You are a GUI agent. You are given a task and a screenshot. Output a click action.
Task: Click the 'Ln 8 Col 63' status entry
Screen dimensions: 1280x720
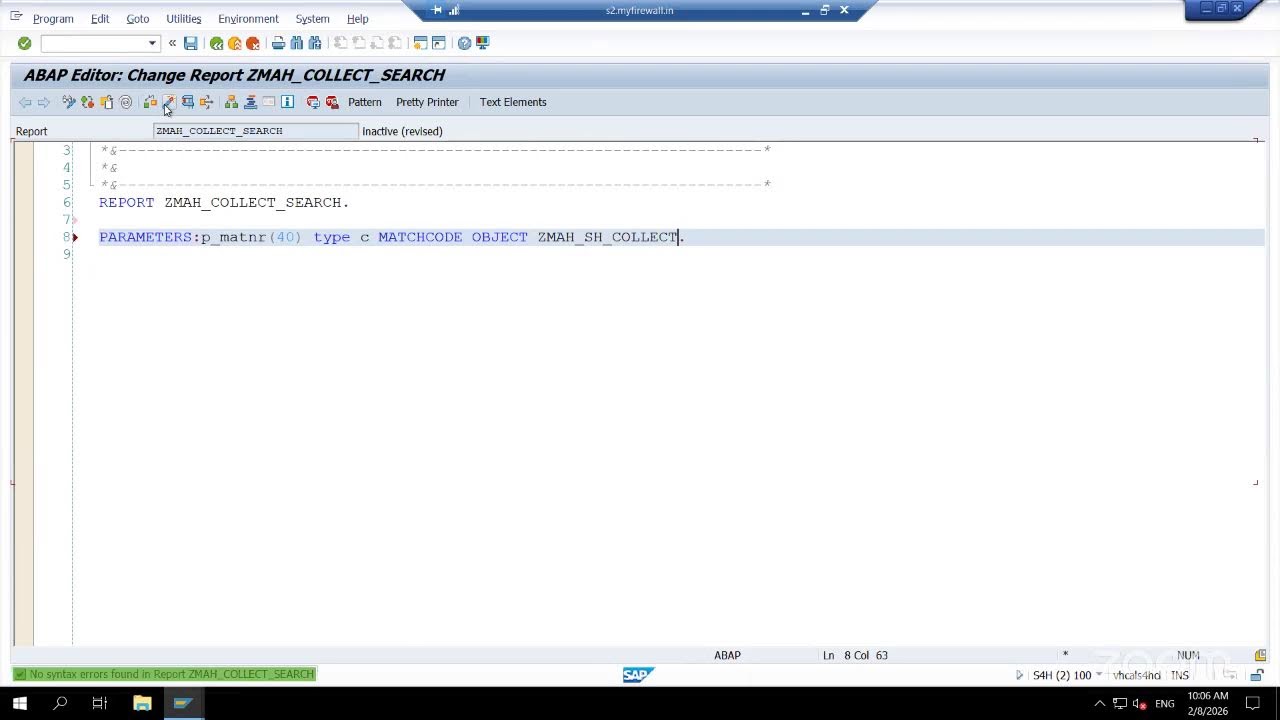[x=855, y=655]
